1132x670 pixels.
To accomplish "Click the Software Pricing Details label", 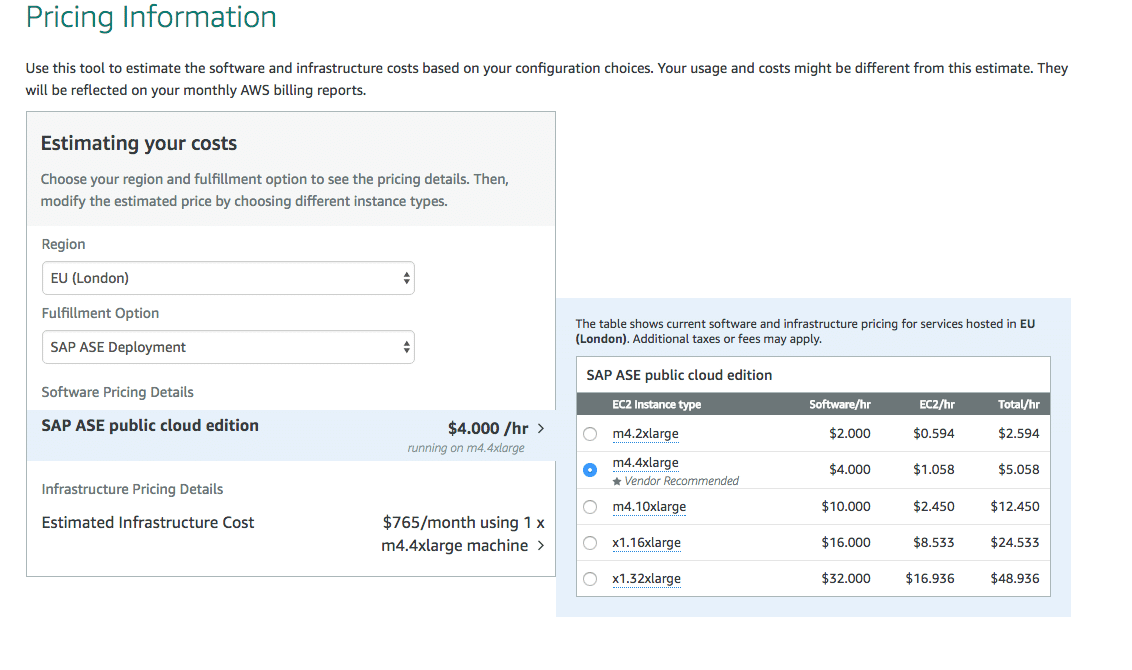I will tap(118, 392).
